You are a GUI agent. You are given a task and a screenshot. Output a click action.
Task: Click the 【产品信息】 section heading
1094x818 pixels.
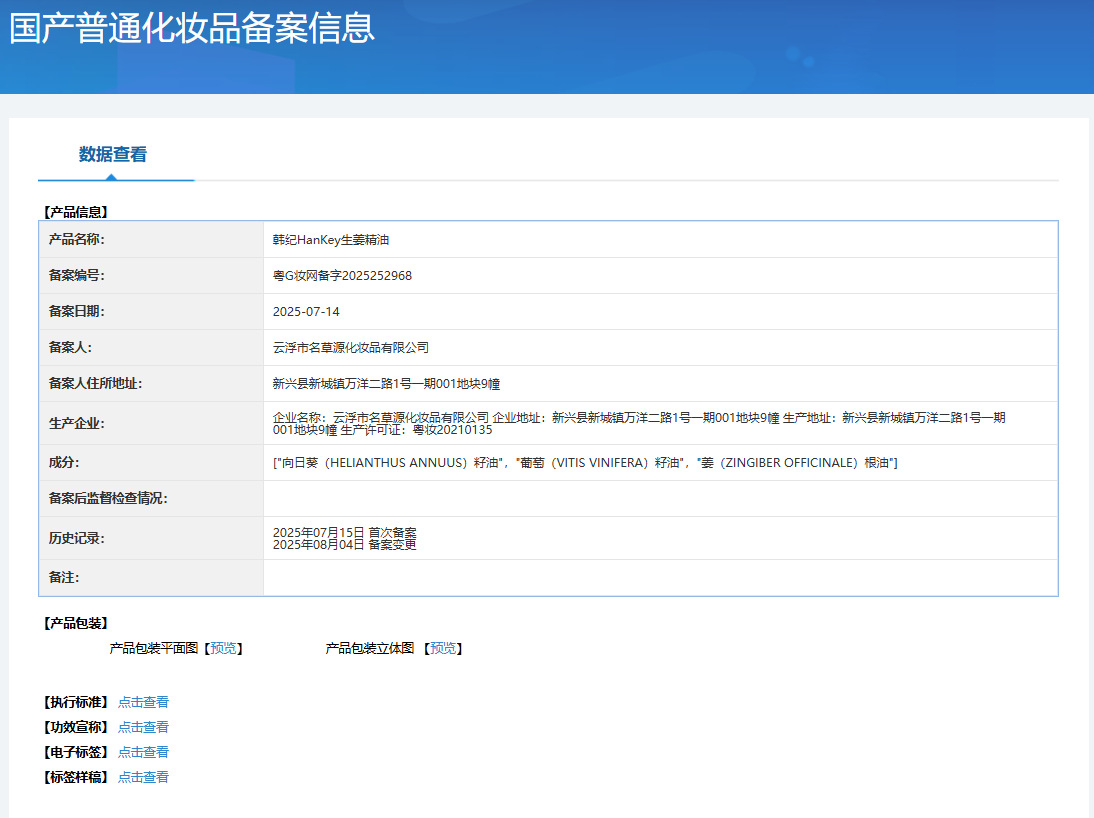(x=75, y=212)
